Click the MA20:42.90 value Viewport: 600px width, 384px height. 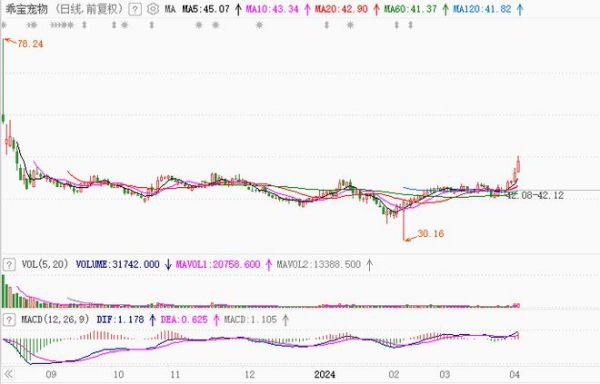[341, 9]
